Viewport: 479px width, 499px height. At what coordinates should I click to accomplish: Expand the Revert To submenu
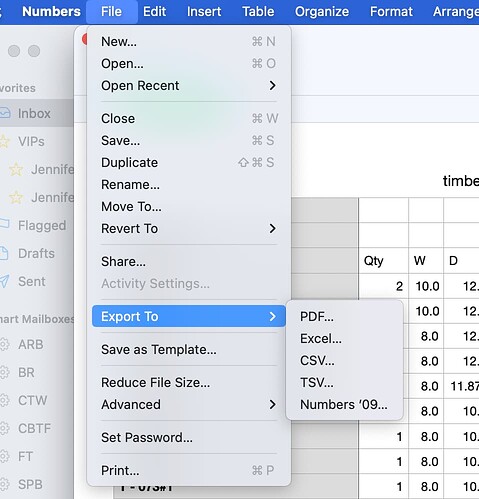pyautogui.click(x=189, y=229)
